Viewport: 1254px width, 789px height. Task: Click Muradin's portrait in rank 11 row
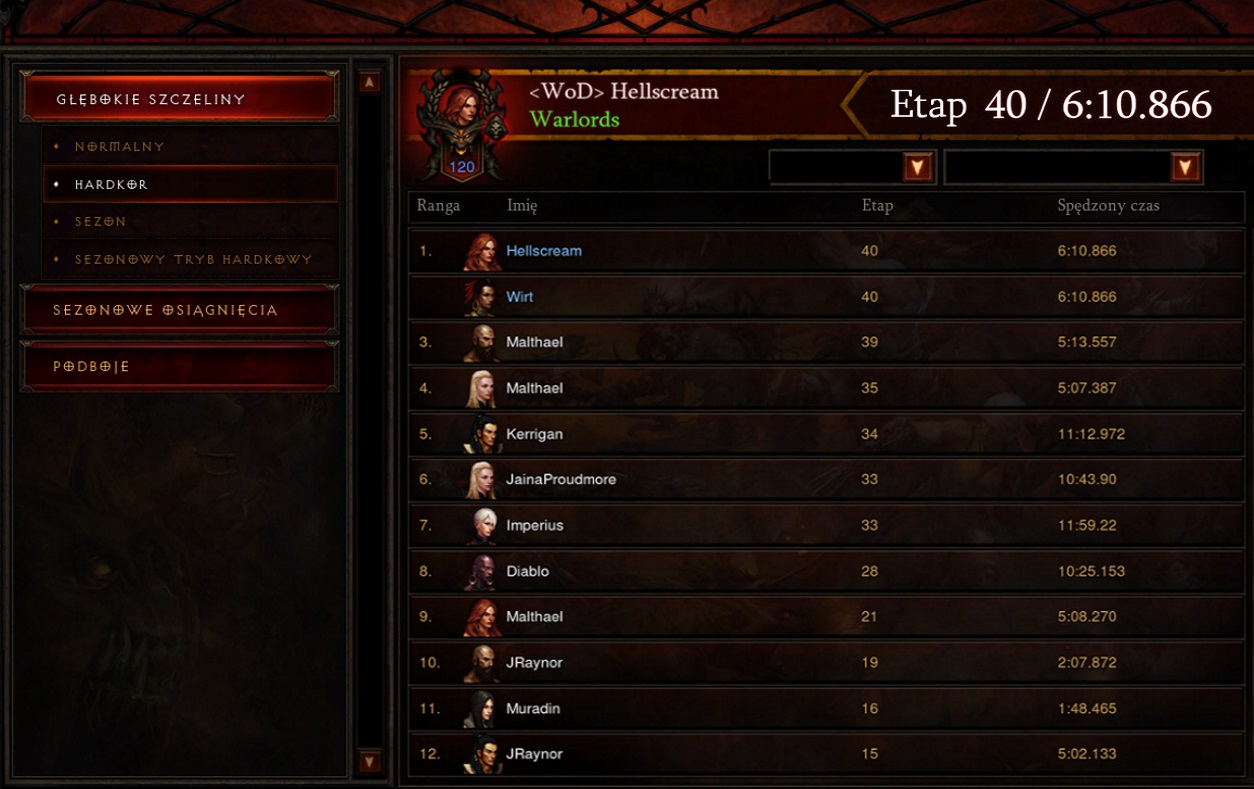click(482, 708)
